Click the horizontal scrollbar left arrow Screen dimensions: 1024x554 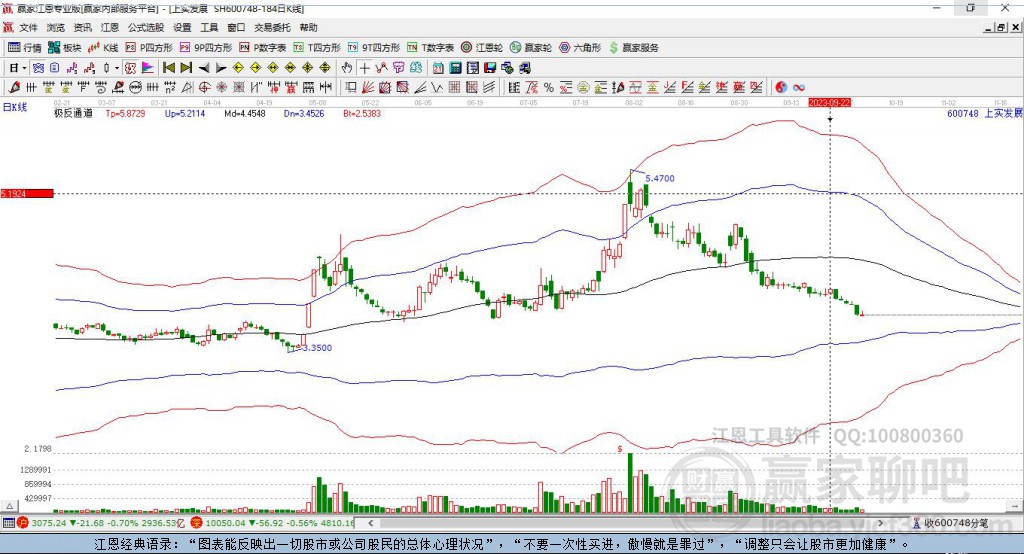pos(370,523)
